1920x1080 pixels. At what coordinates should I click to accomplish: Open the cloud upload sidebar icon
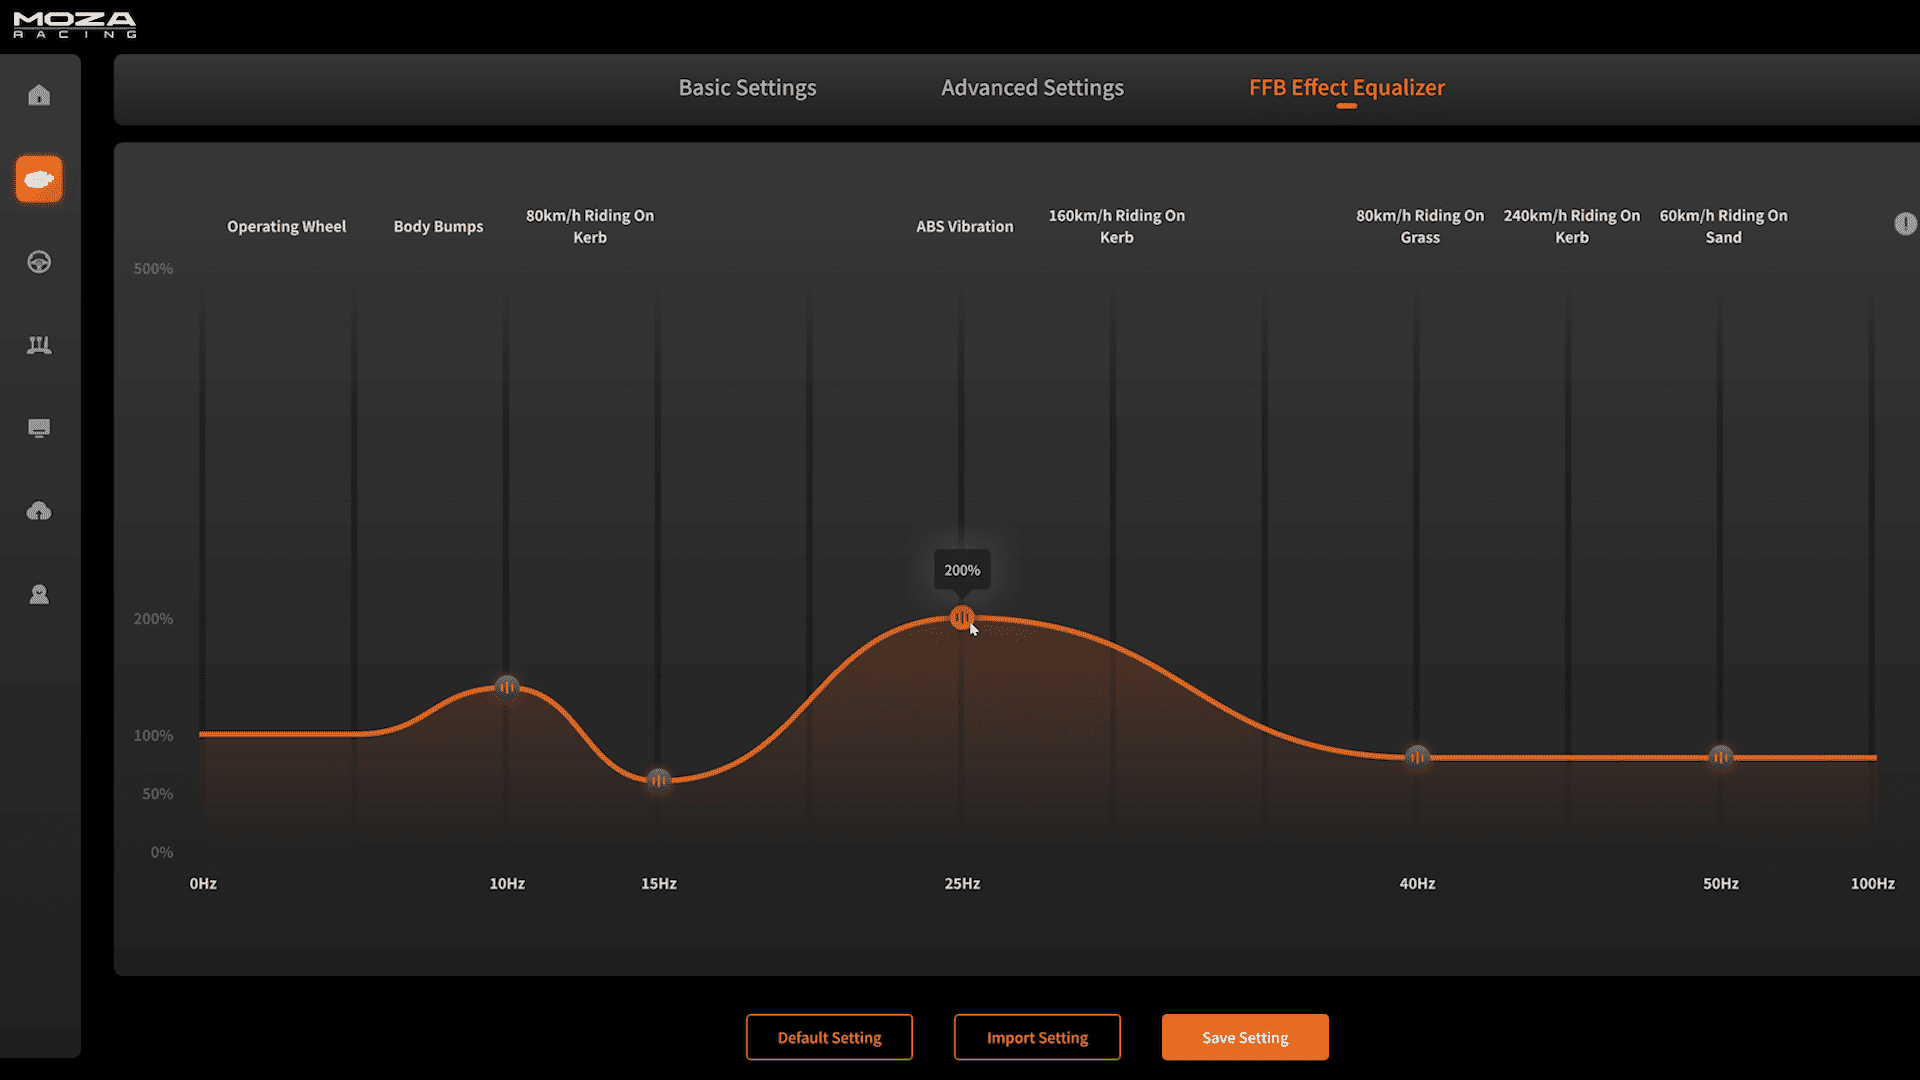[39, 511]
